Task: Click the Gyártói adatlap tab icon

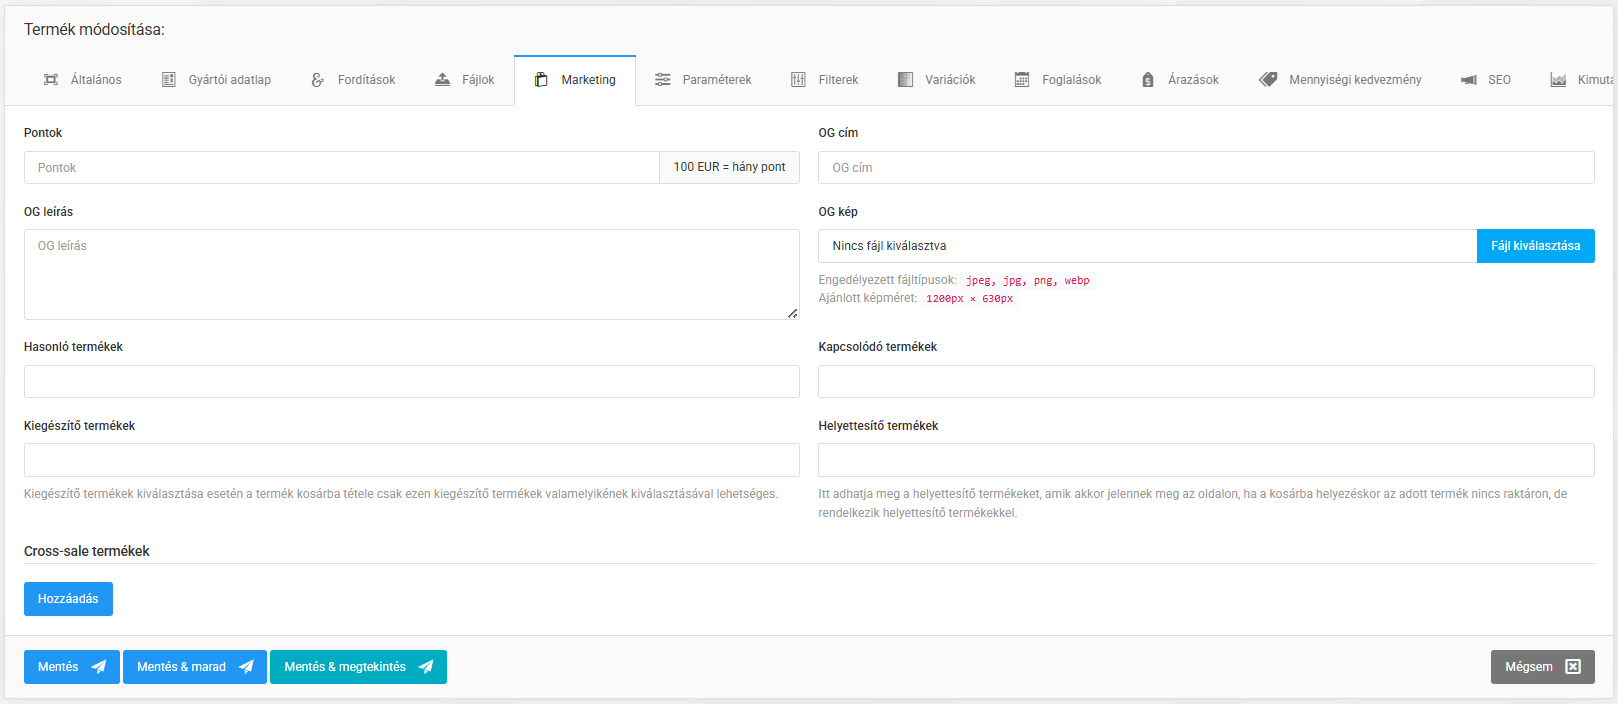Action: [169, 80]
